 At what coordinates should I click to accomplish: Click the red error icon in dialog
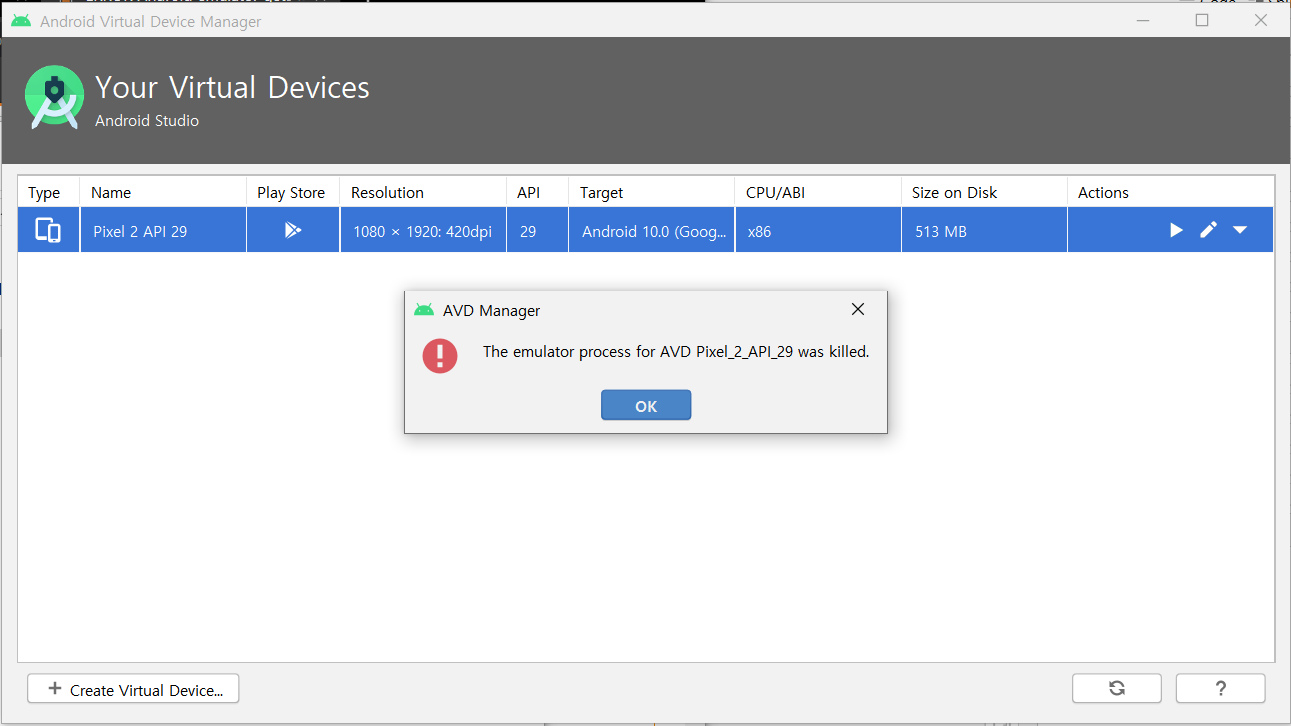pyautogui.click(x=440, y=355)
